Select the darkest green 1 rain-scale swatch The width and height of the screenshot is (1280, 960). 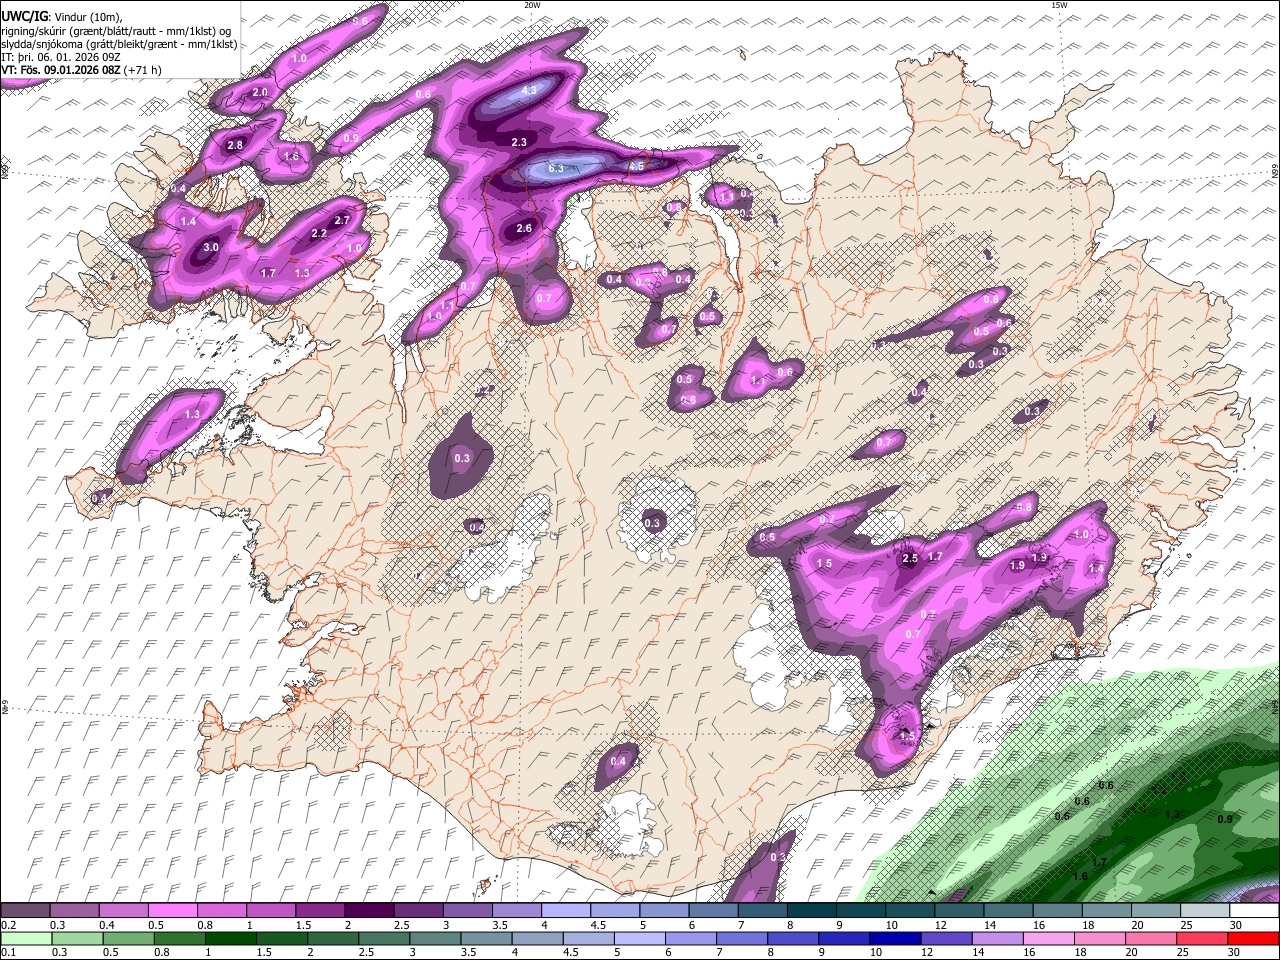(x=230, y=939)
